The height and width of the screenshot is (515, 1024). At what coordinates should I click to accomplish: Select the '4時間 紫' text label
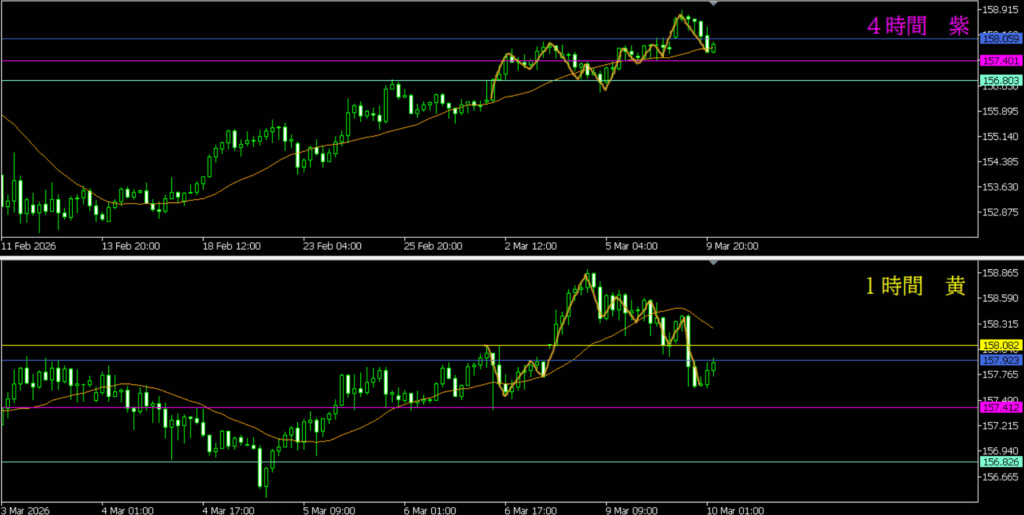point(915,28)
